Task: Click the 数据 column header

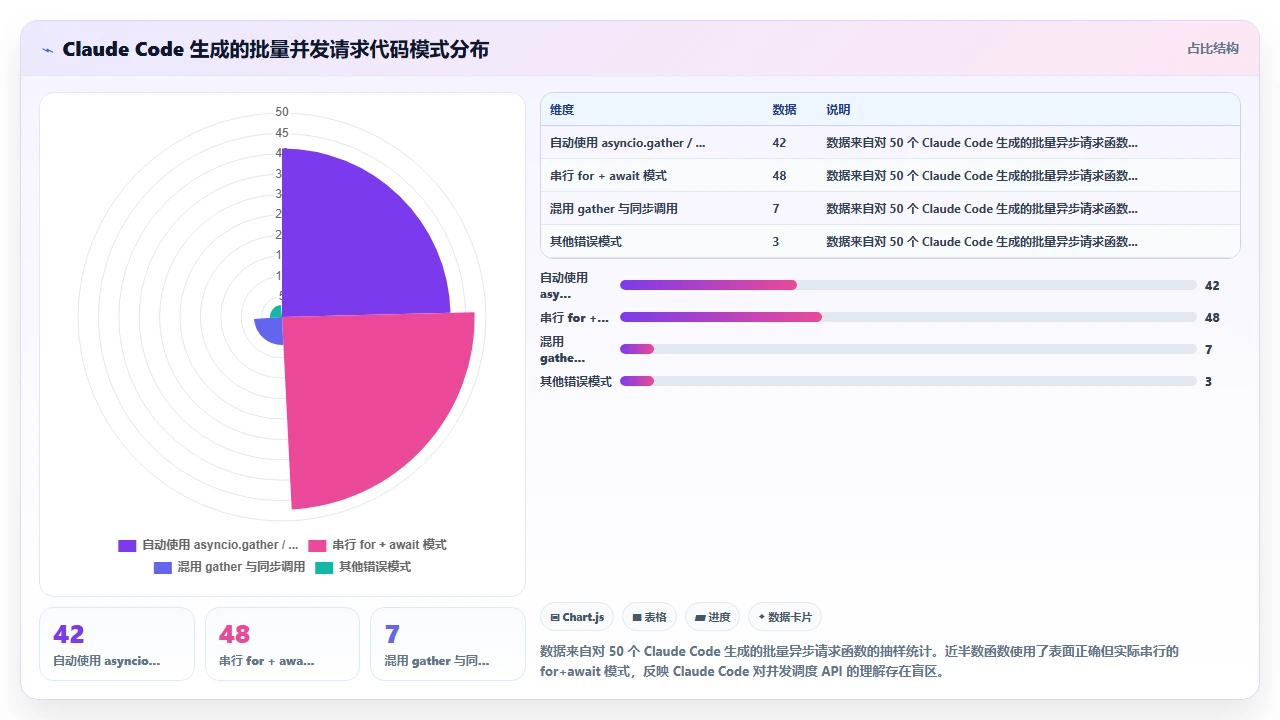Action: coord(785,110)
